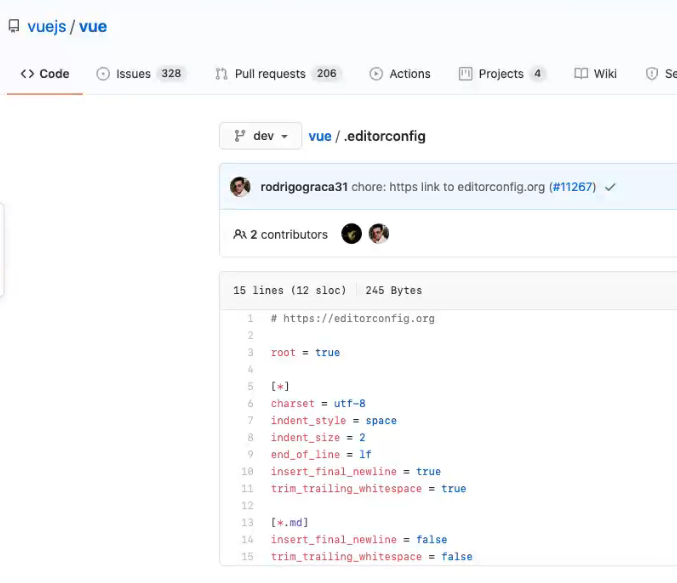This screenshot has width=677, height=583.
Task: Click the charset = utf-8 line
Action: pos(318,403)
